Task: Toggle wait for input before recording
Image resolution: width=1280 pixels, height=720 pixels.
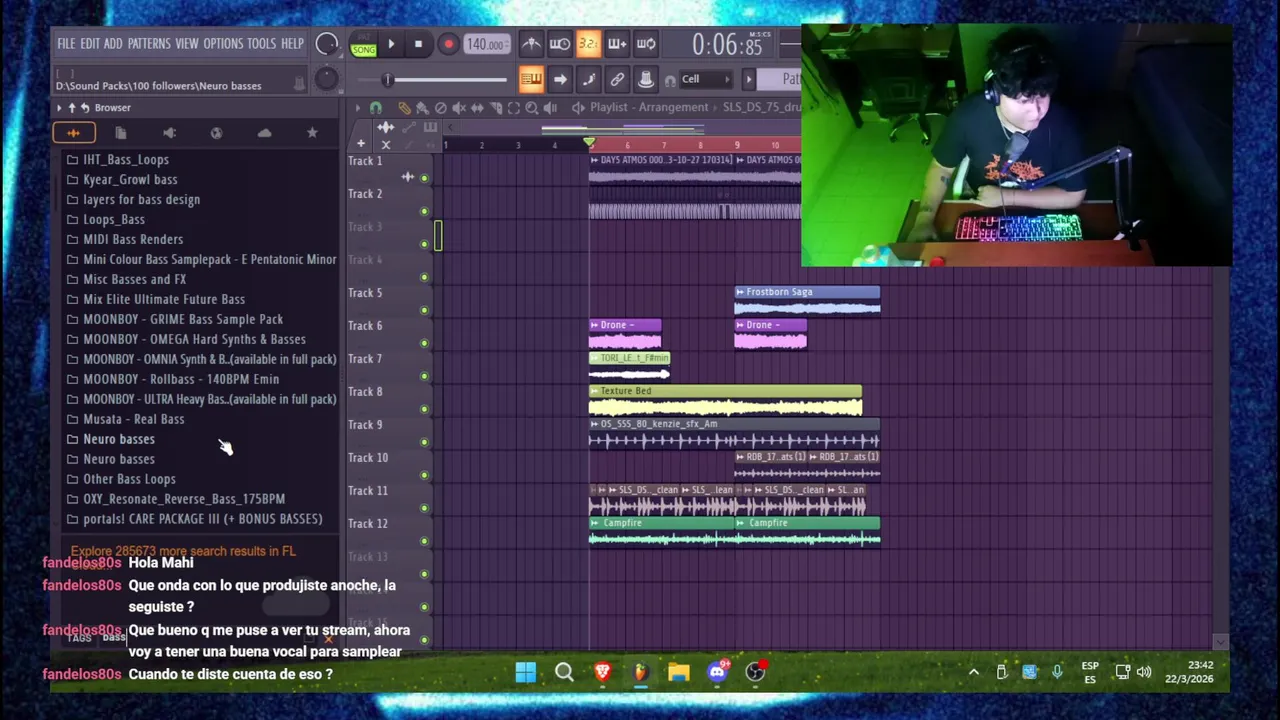Action: click(560, 44)
